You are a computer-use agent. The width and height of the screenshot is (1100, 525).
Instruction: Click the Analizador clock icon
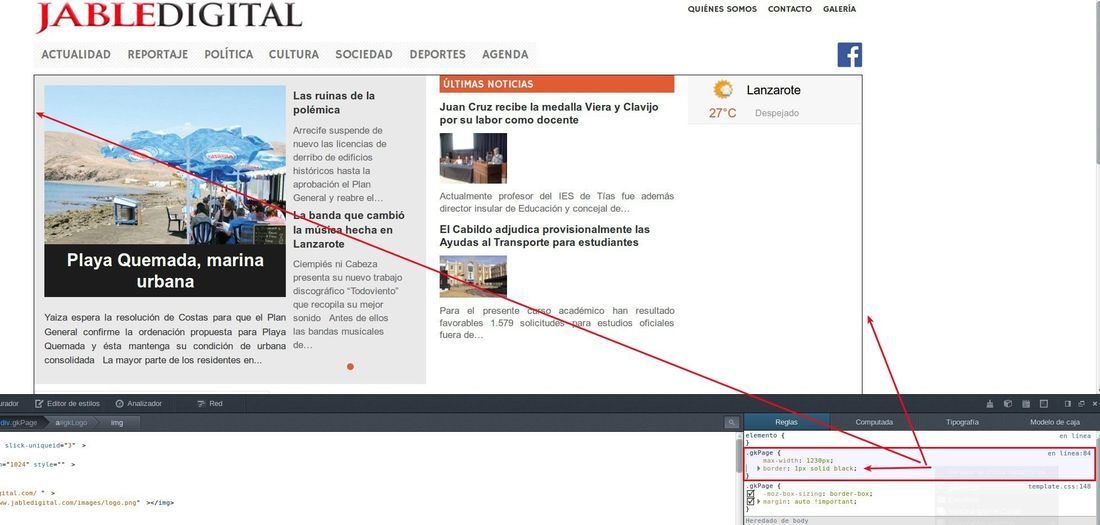pyautogui.click(x=119, y=404)
